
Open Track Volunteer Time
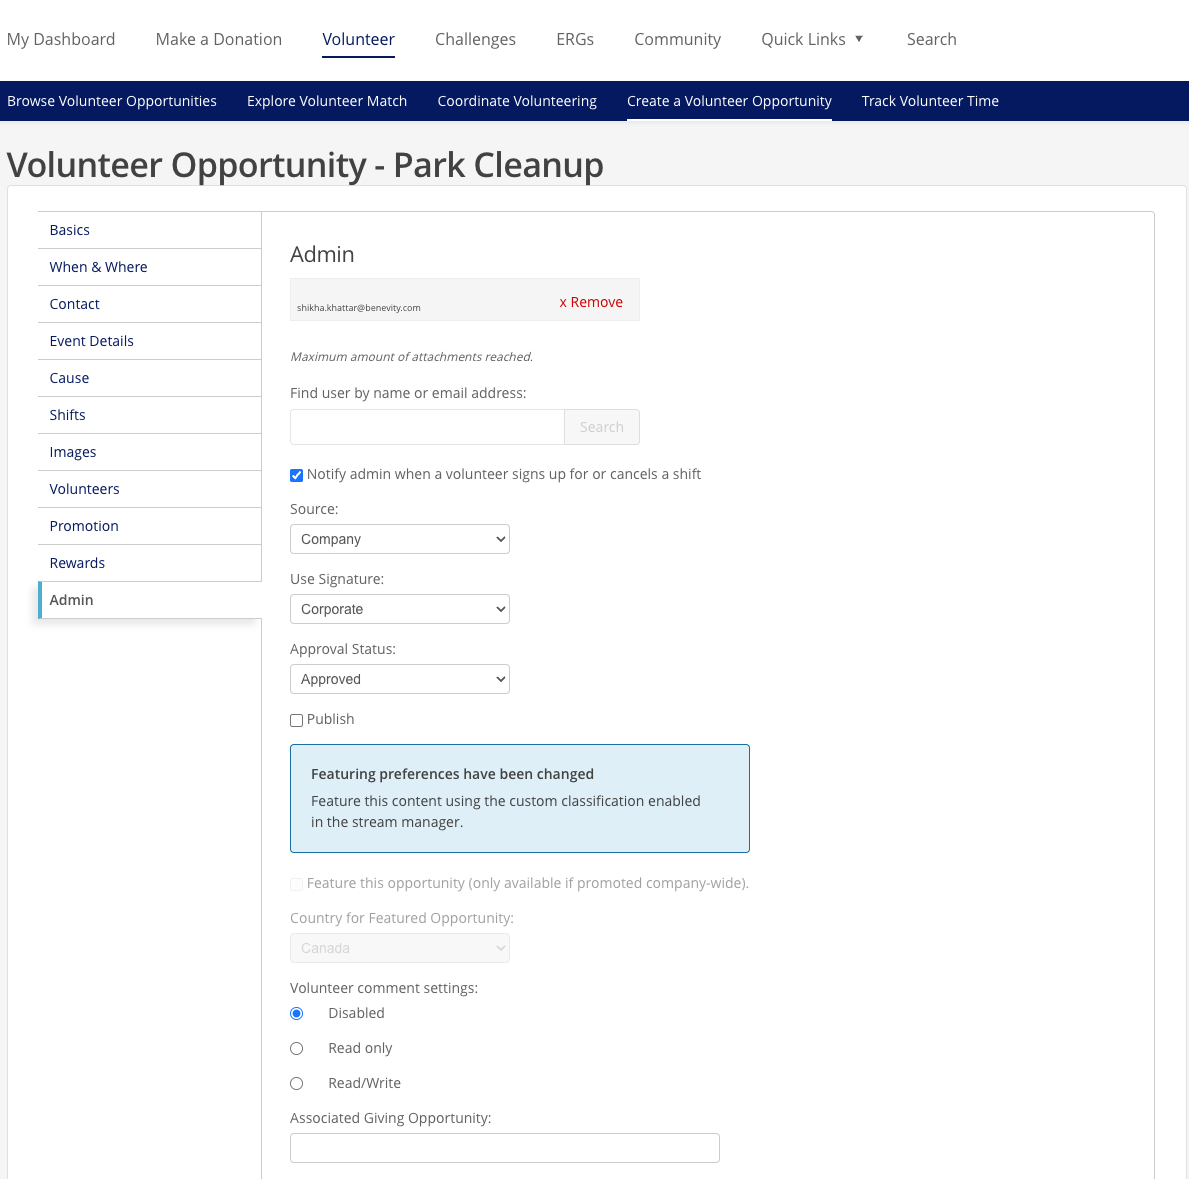pos(930,101)
